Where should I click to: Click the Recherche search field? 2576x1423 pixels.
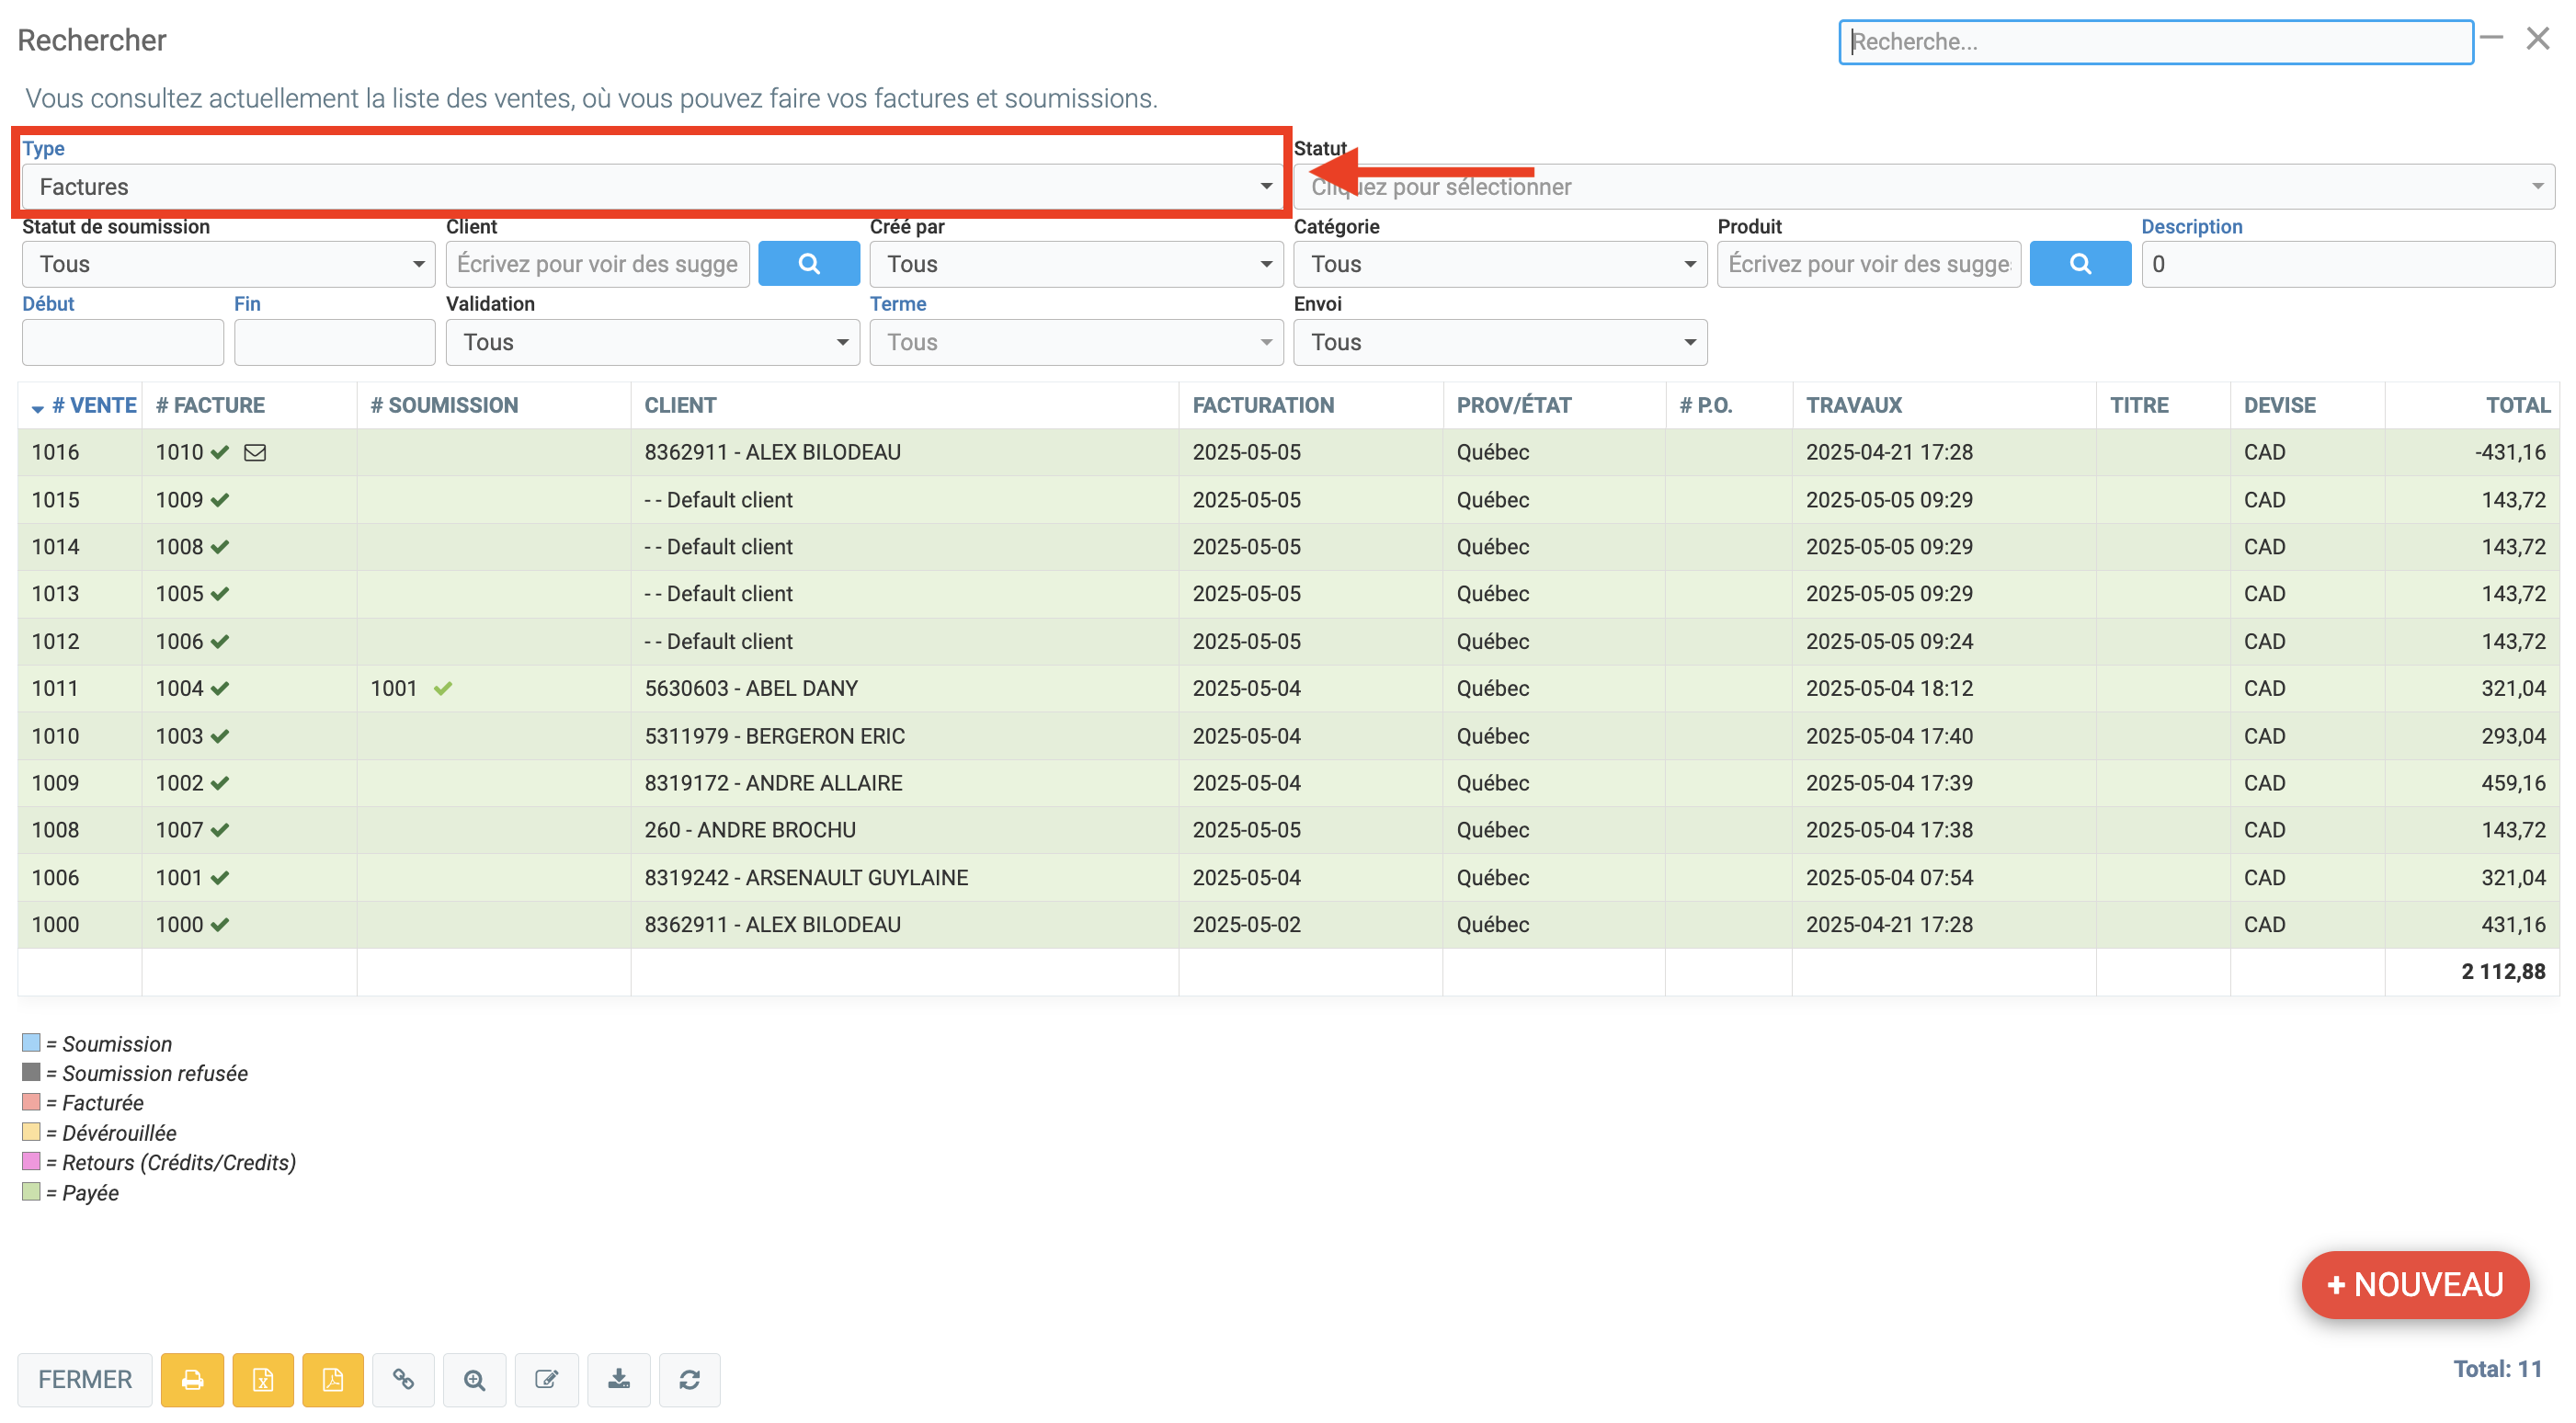[2155, 42]
